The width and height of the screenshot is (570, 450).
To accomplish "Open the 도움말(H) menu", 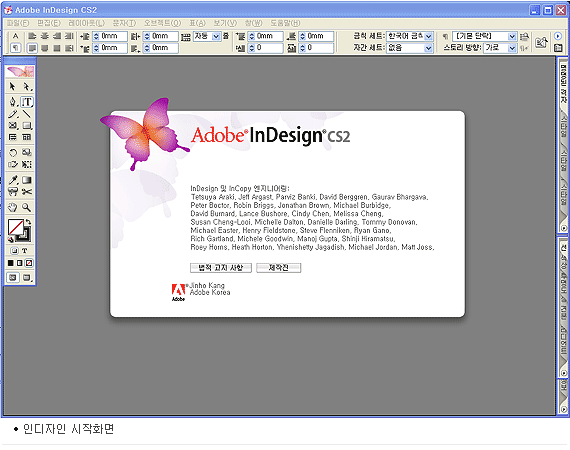I will click(x=285, y=23).
